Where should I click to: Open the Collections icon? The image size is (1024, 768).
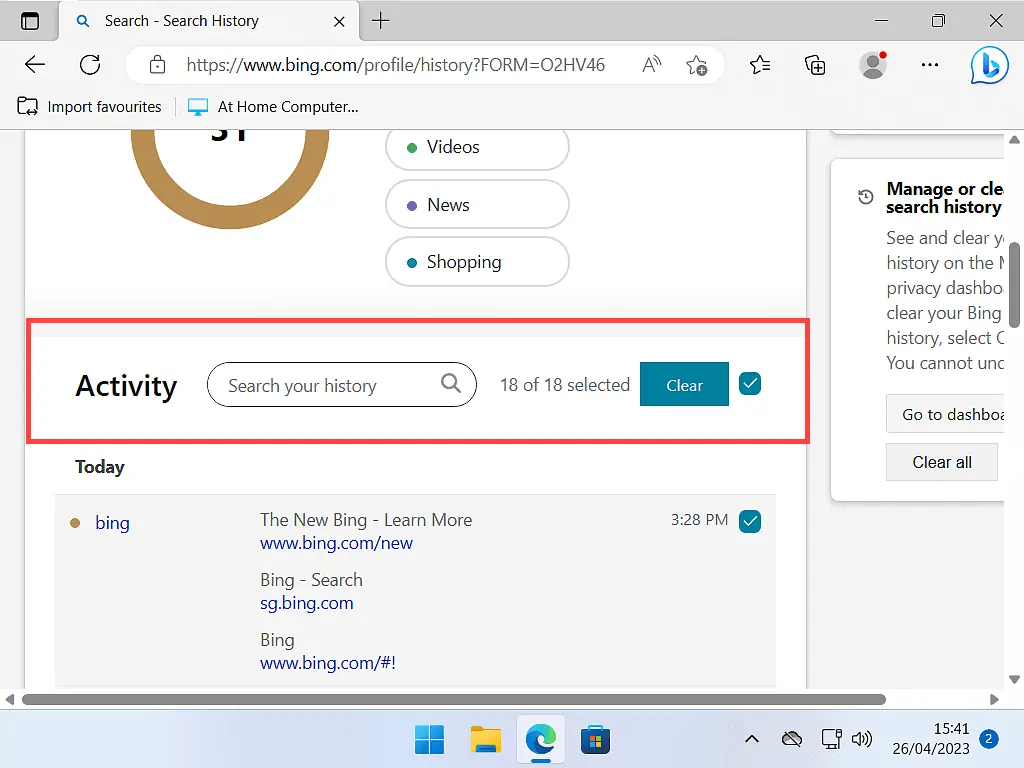tap(815, 65)
